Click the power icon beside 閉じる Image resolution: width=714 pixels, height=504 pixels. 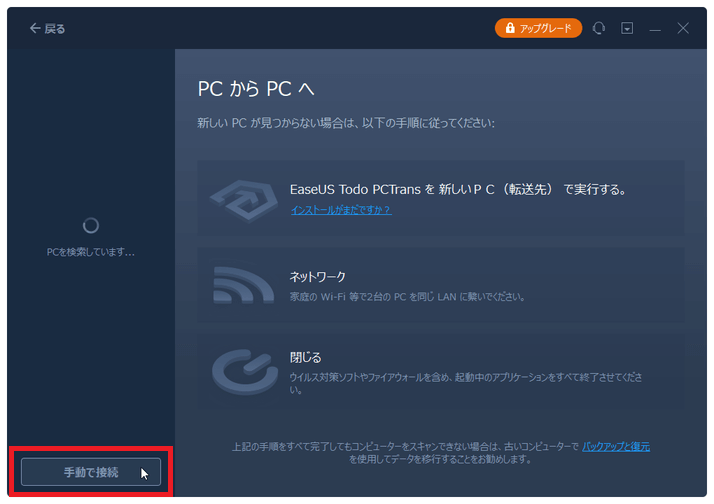(243, 369)
